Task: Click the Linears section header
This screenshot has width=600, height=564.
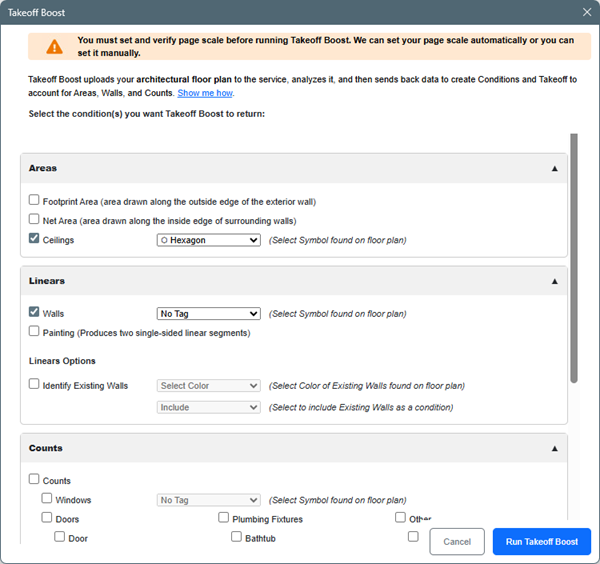Action: coord(294,281)
